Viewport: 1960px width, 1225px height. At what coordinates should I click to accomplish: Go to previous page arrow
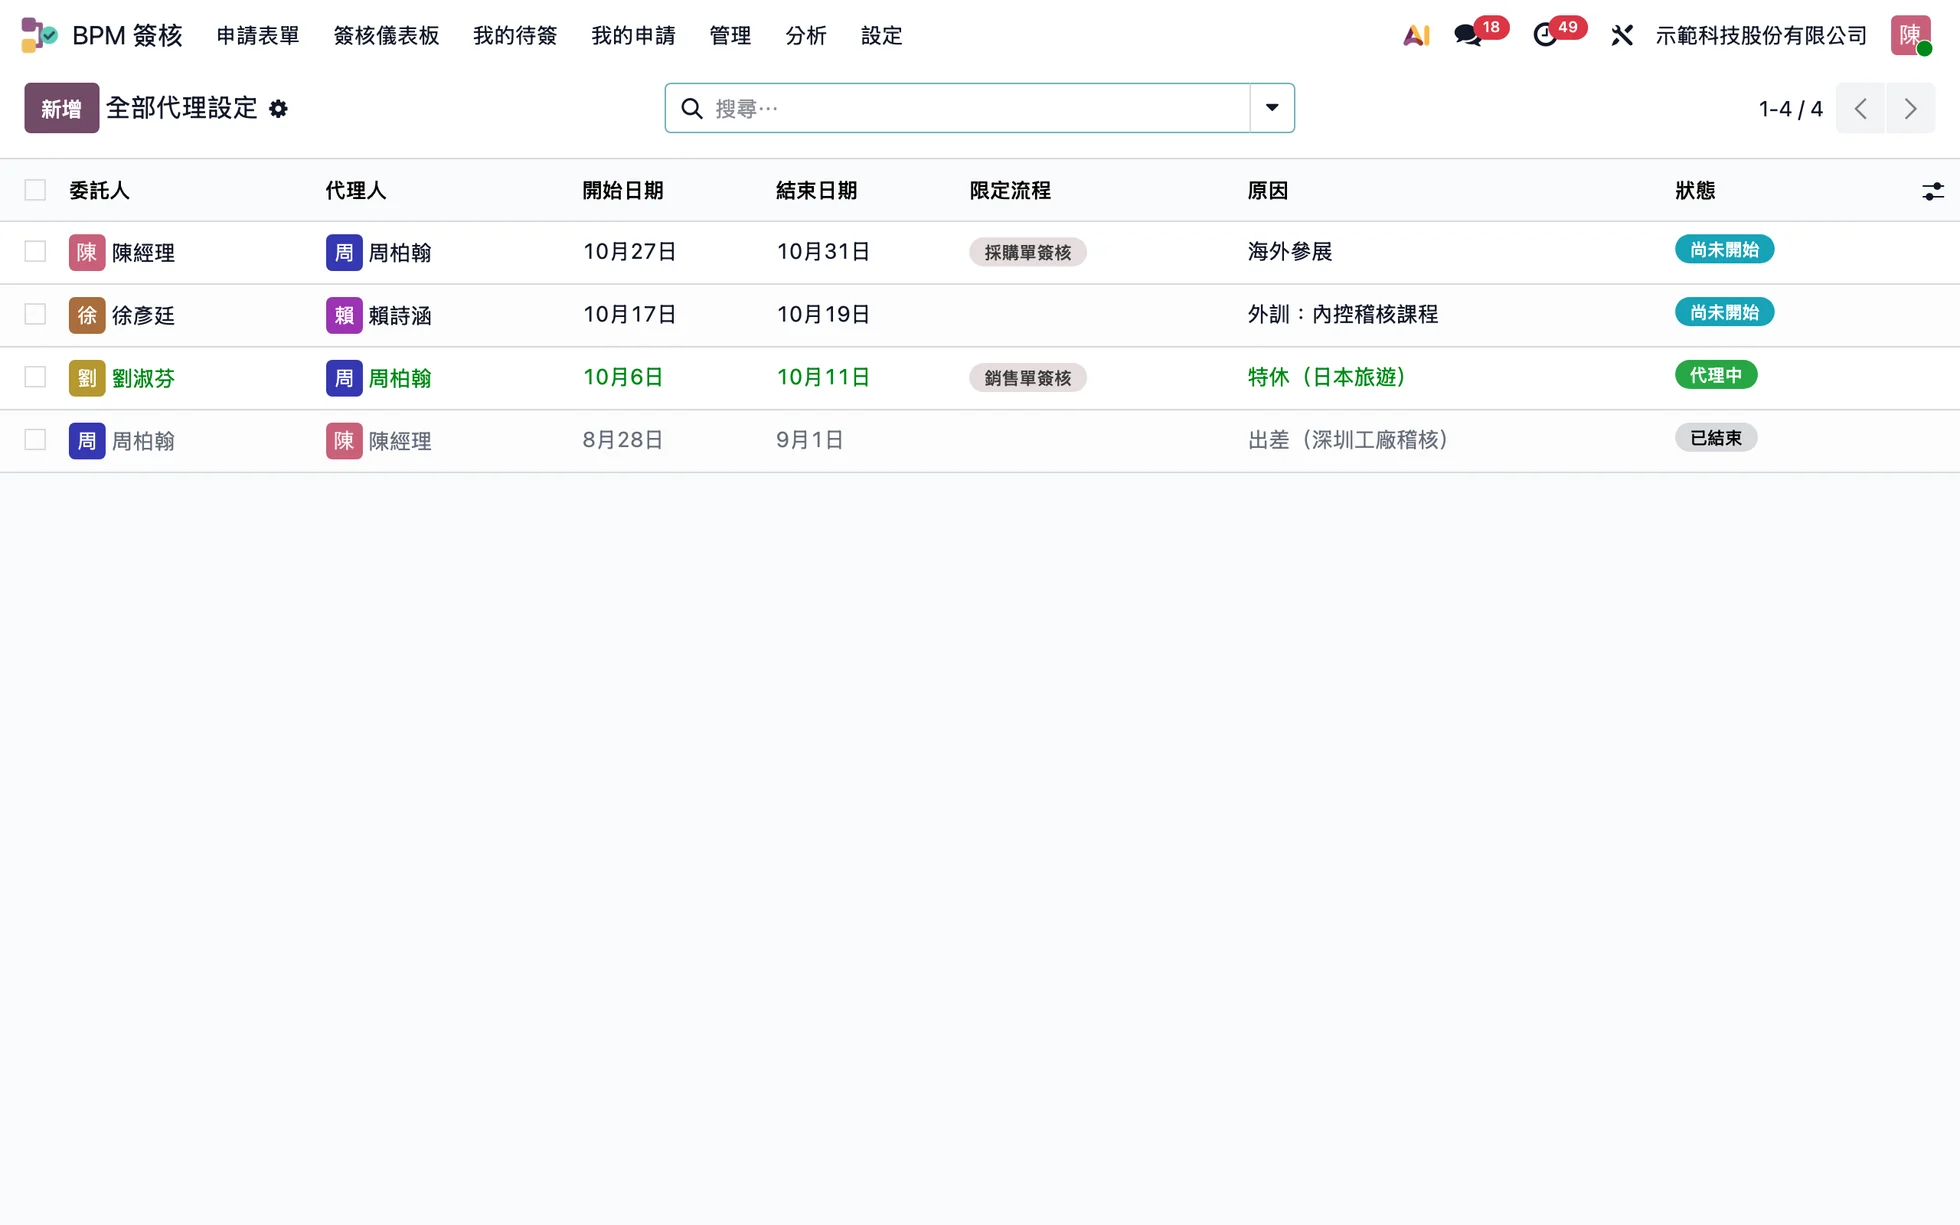pos(1861,108)
